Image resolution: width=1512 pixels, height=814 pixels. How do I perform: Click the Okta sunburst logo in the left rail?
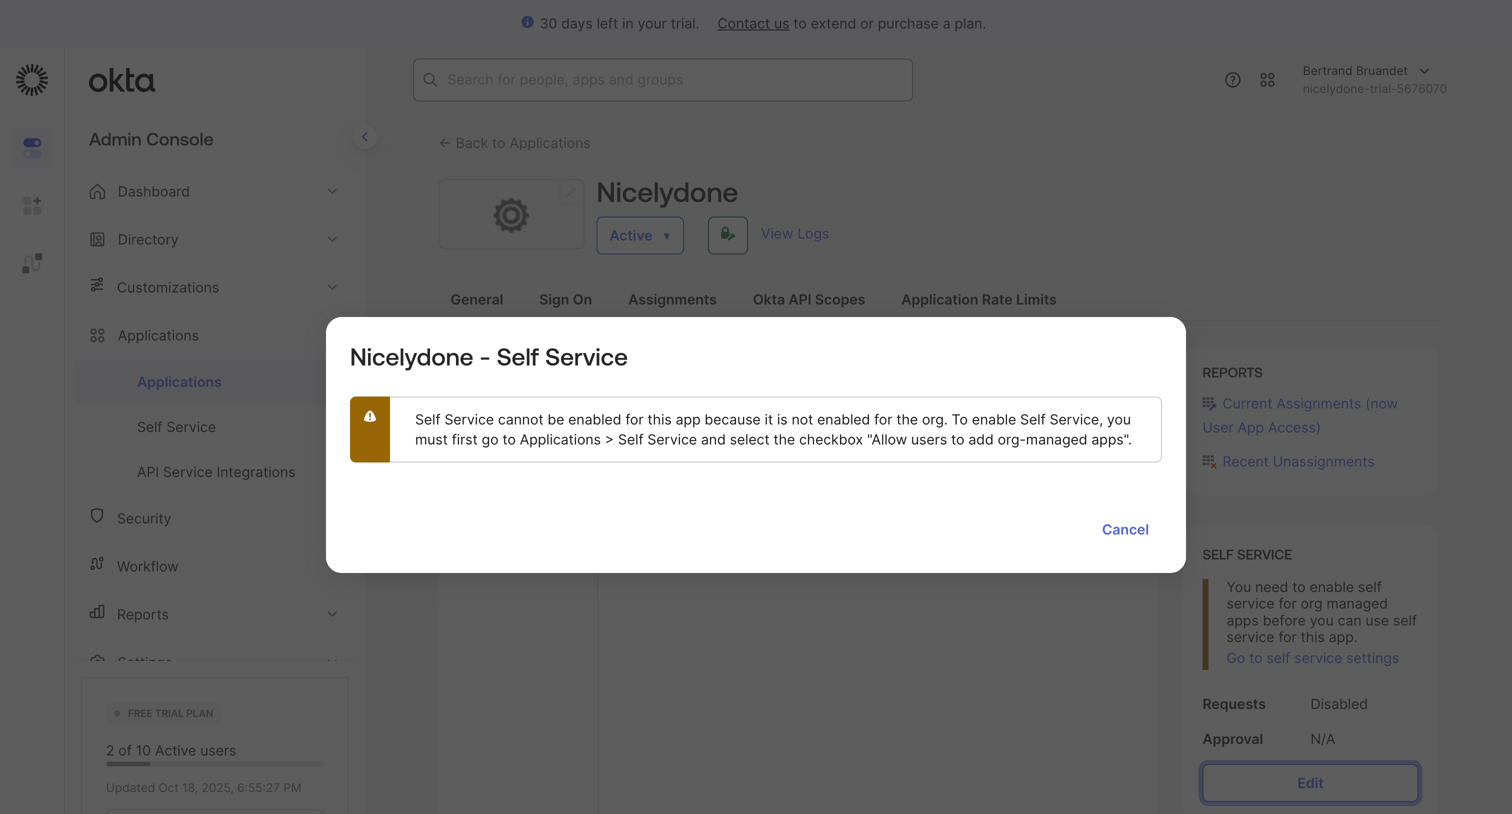coord(32,80)
